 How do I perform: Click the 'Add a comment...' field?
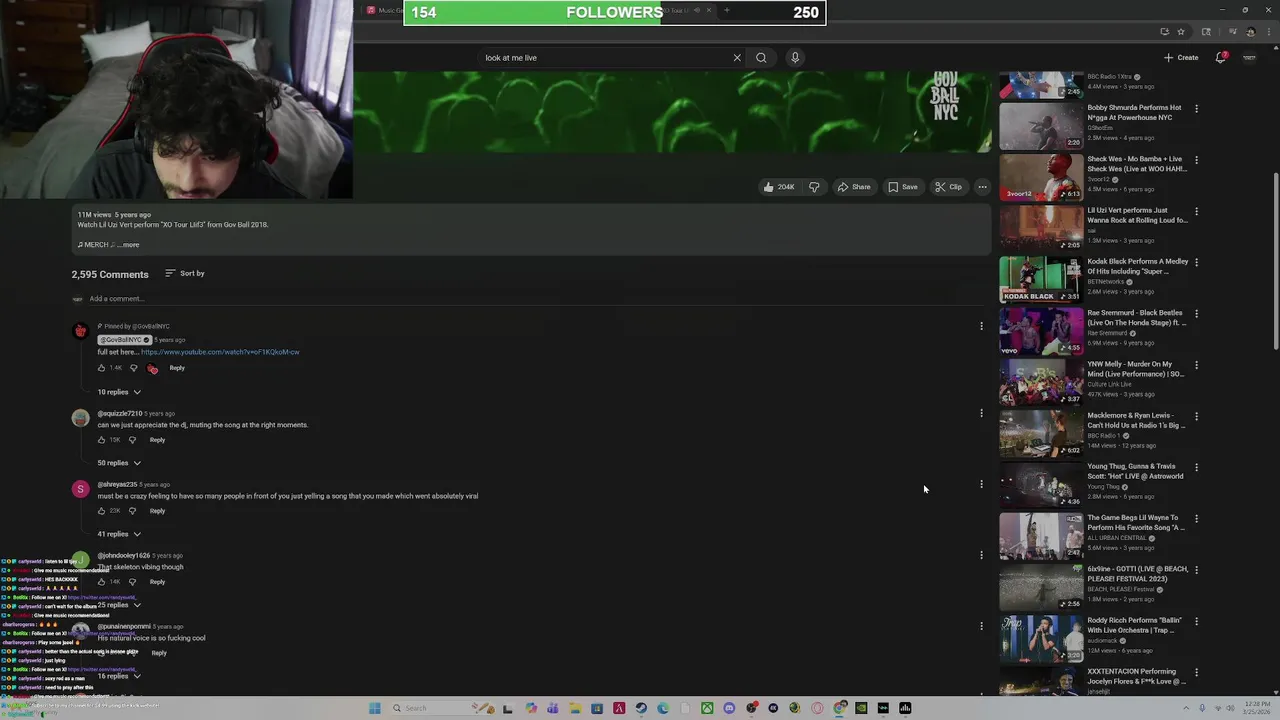pyautogui.click(x=535, y=299)
